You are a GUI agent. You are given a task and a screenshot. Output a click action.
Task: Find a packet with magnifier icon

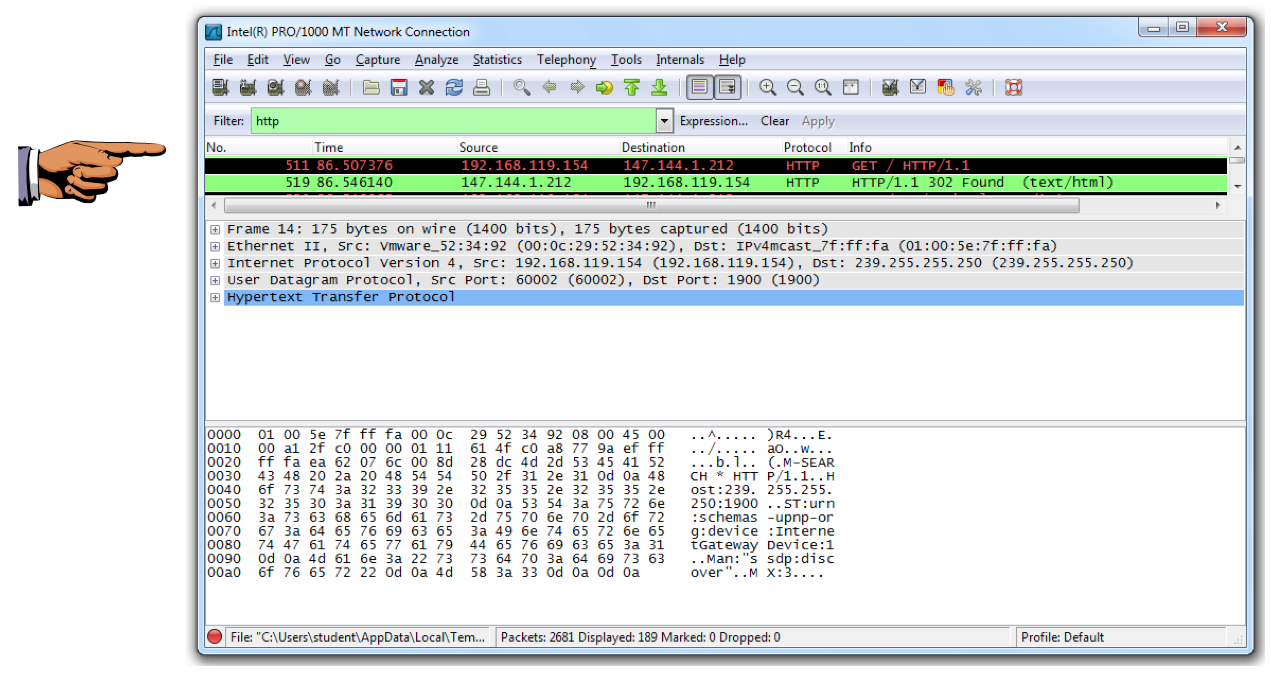tap(522, 88)
